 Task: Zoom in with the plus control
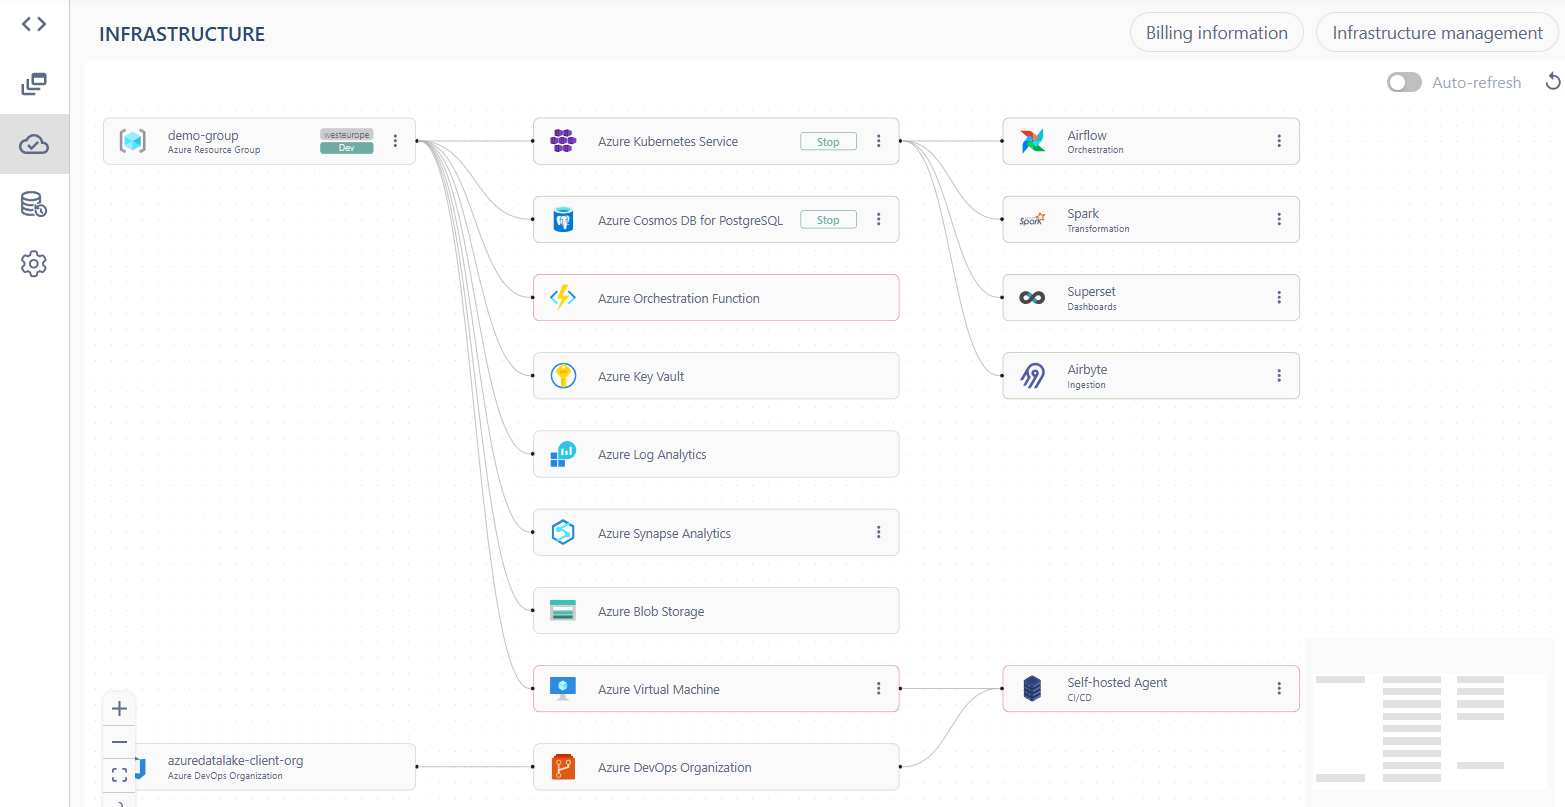click(x=119, y=709)
